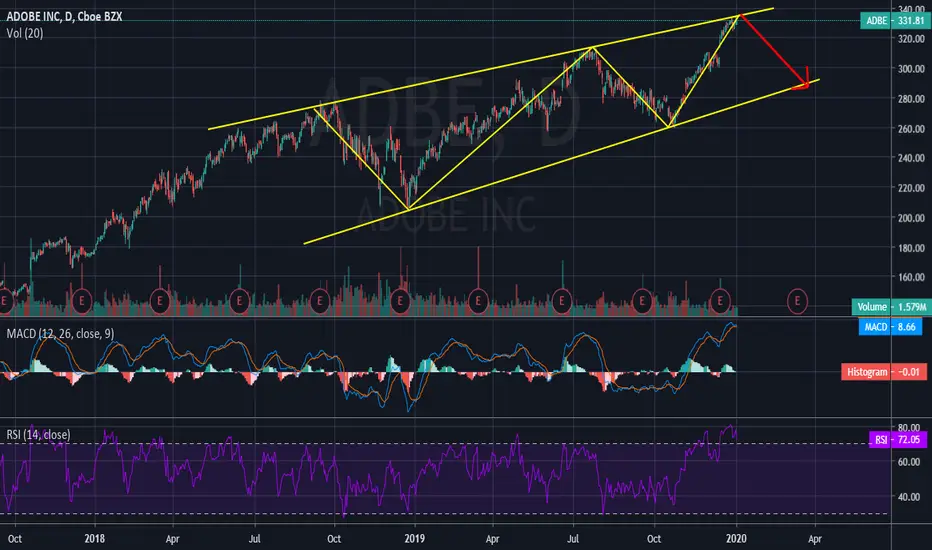Click the ADOBE INC, D, Cboe BZX title
Viewport: 932px width, 550px height.
tap(64, 17)
